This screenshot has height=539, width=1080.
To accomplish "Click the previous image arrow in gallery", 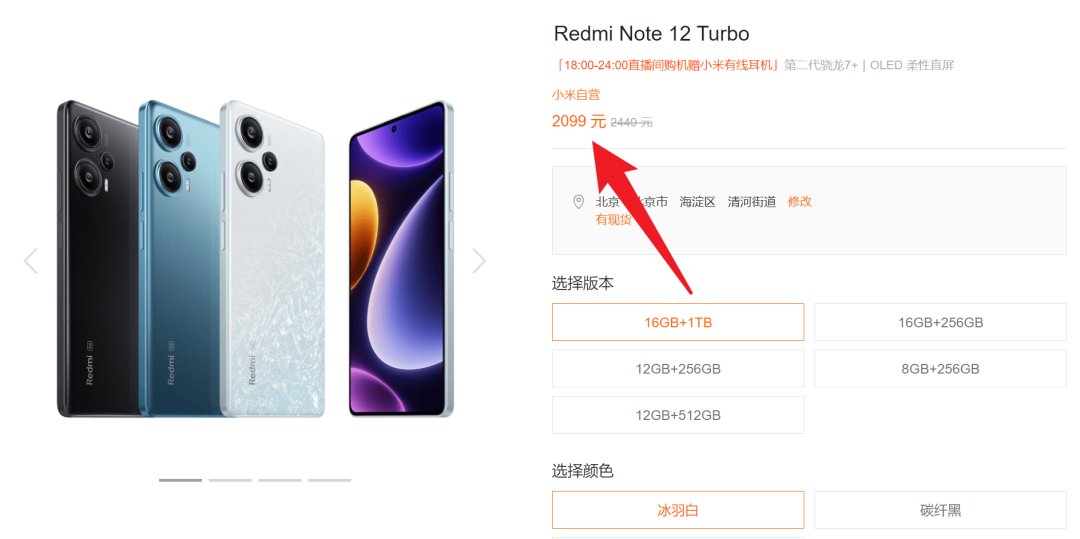I will tap(30, 261).
